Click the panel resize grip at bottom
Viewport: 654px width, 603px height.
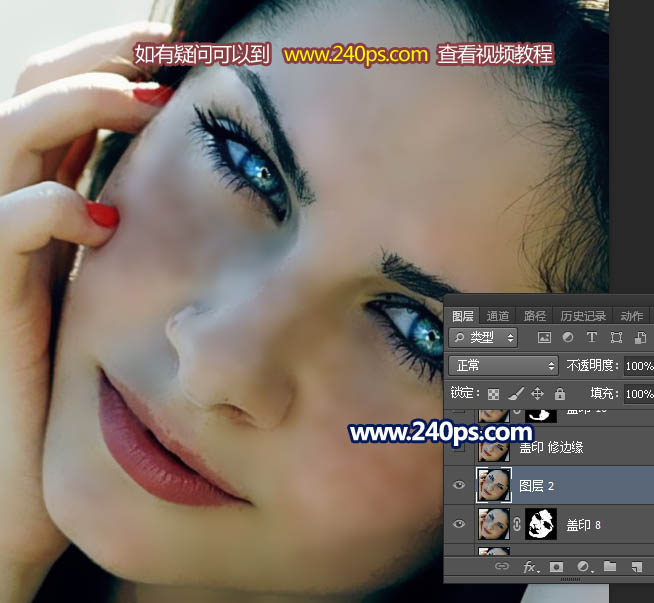tap(570, 579)
